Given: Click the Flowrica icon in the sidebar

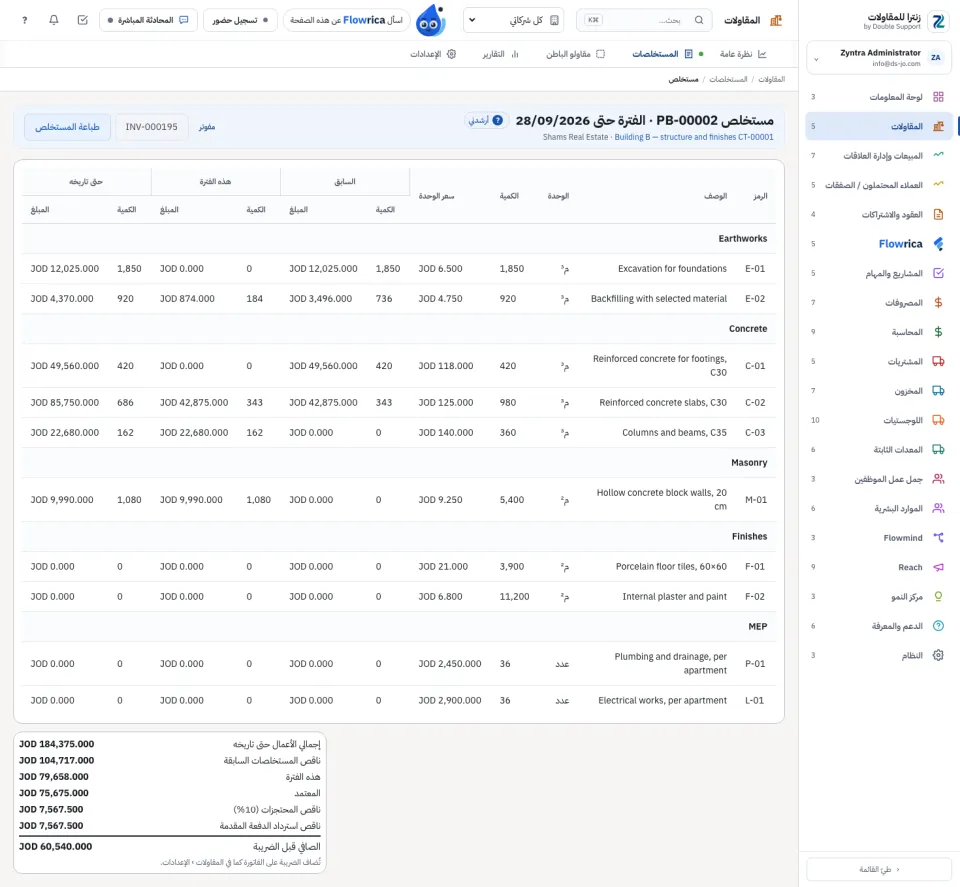Looking at the screenshot, I should click(x=938, y=244).
